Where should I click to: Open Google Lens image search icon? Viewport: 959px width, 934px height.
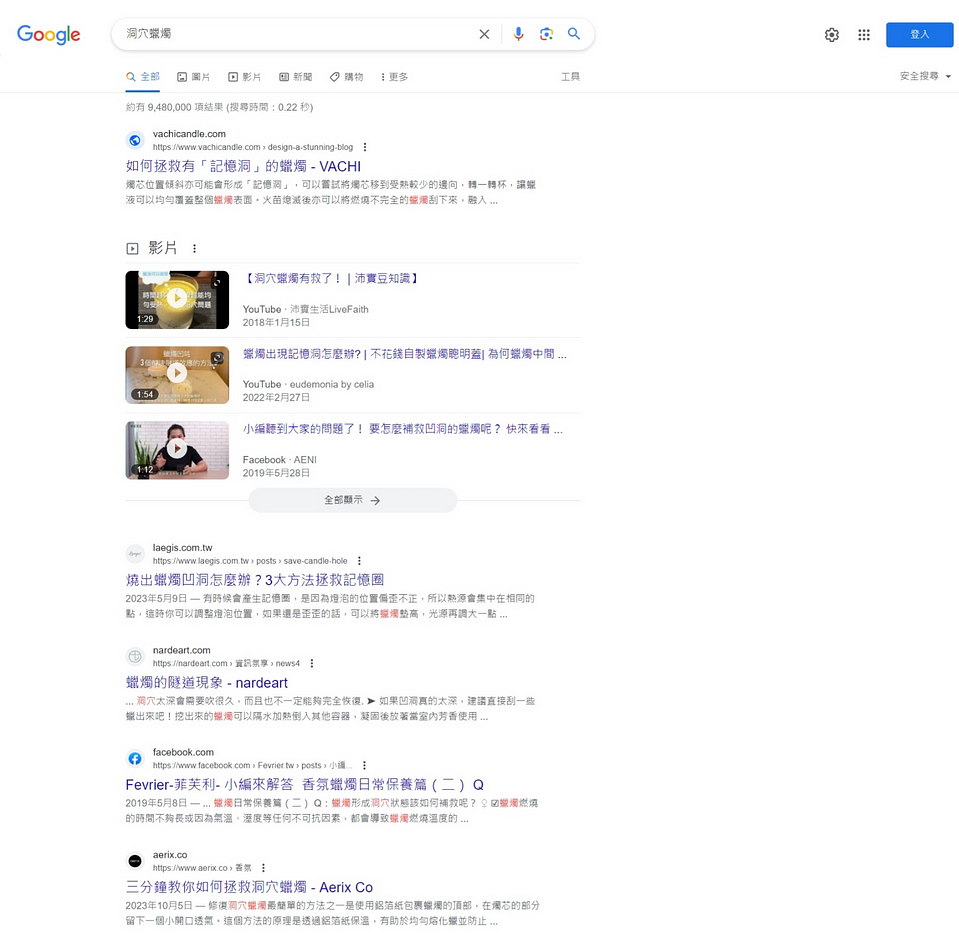tap(546, 34)
